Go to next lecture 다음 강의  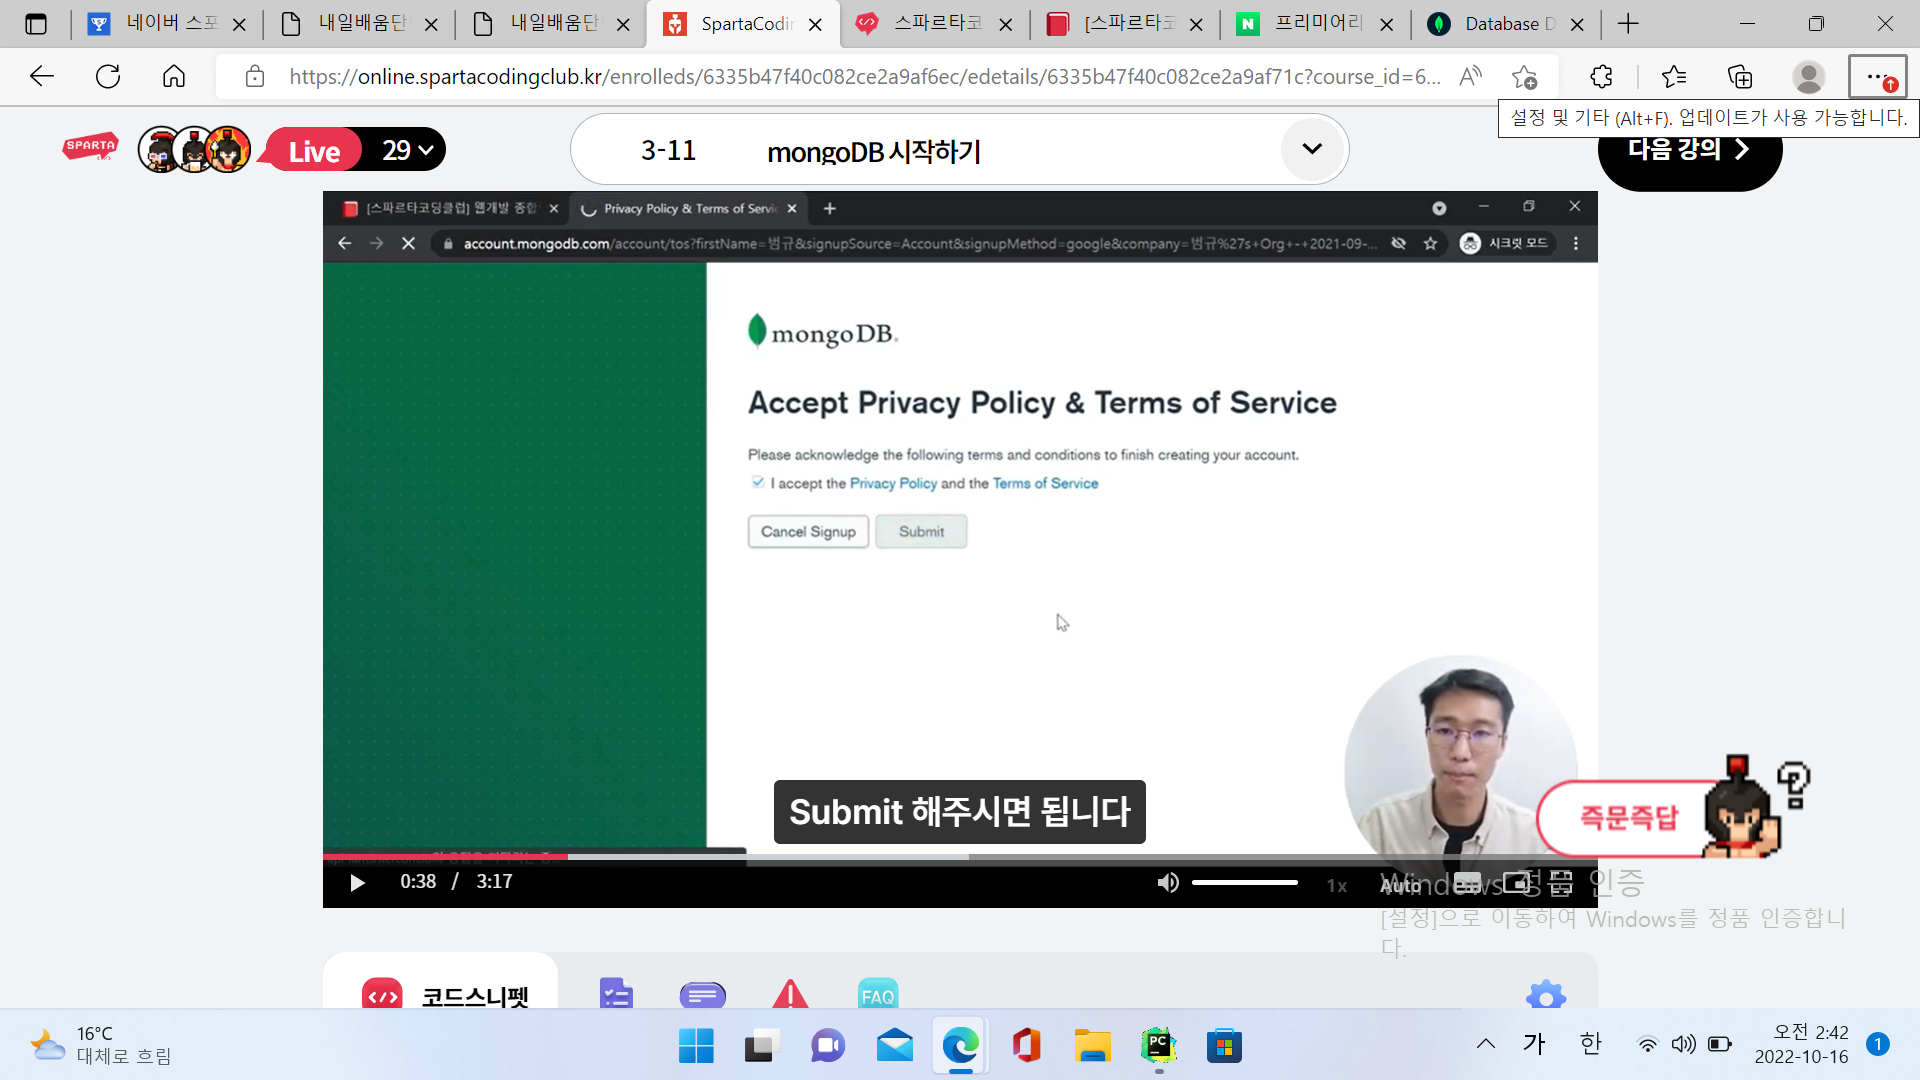(1689, 150)
